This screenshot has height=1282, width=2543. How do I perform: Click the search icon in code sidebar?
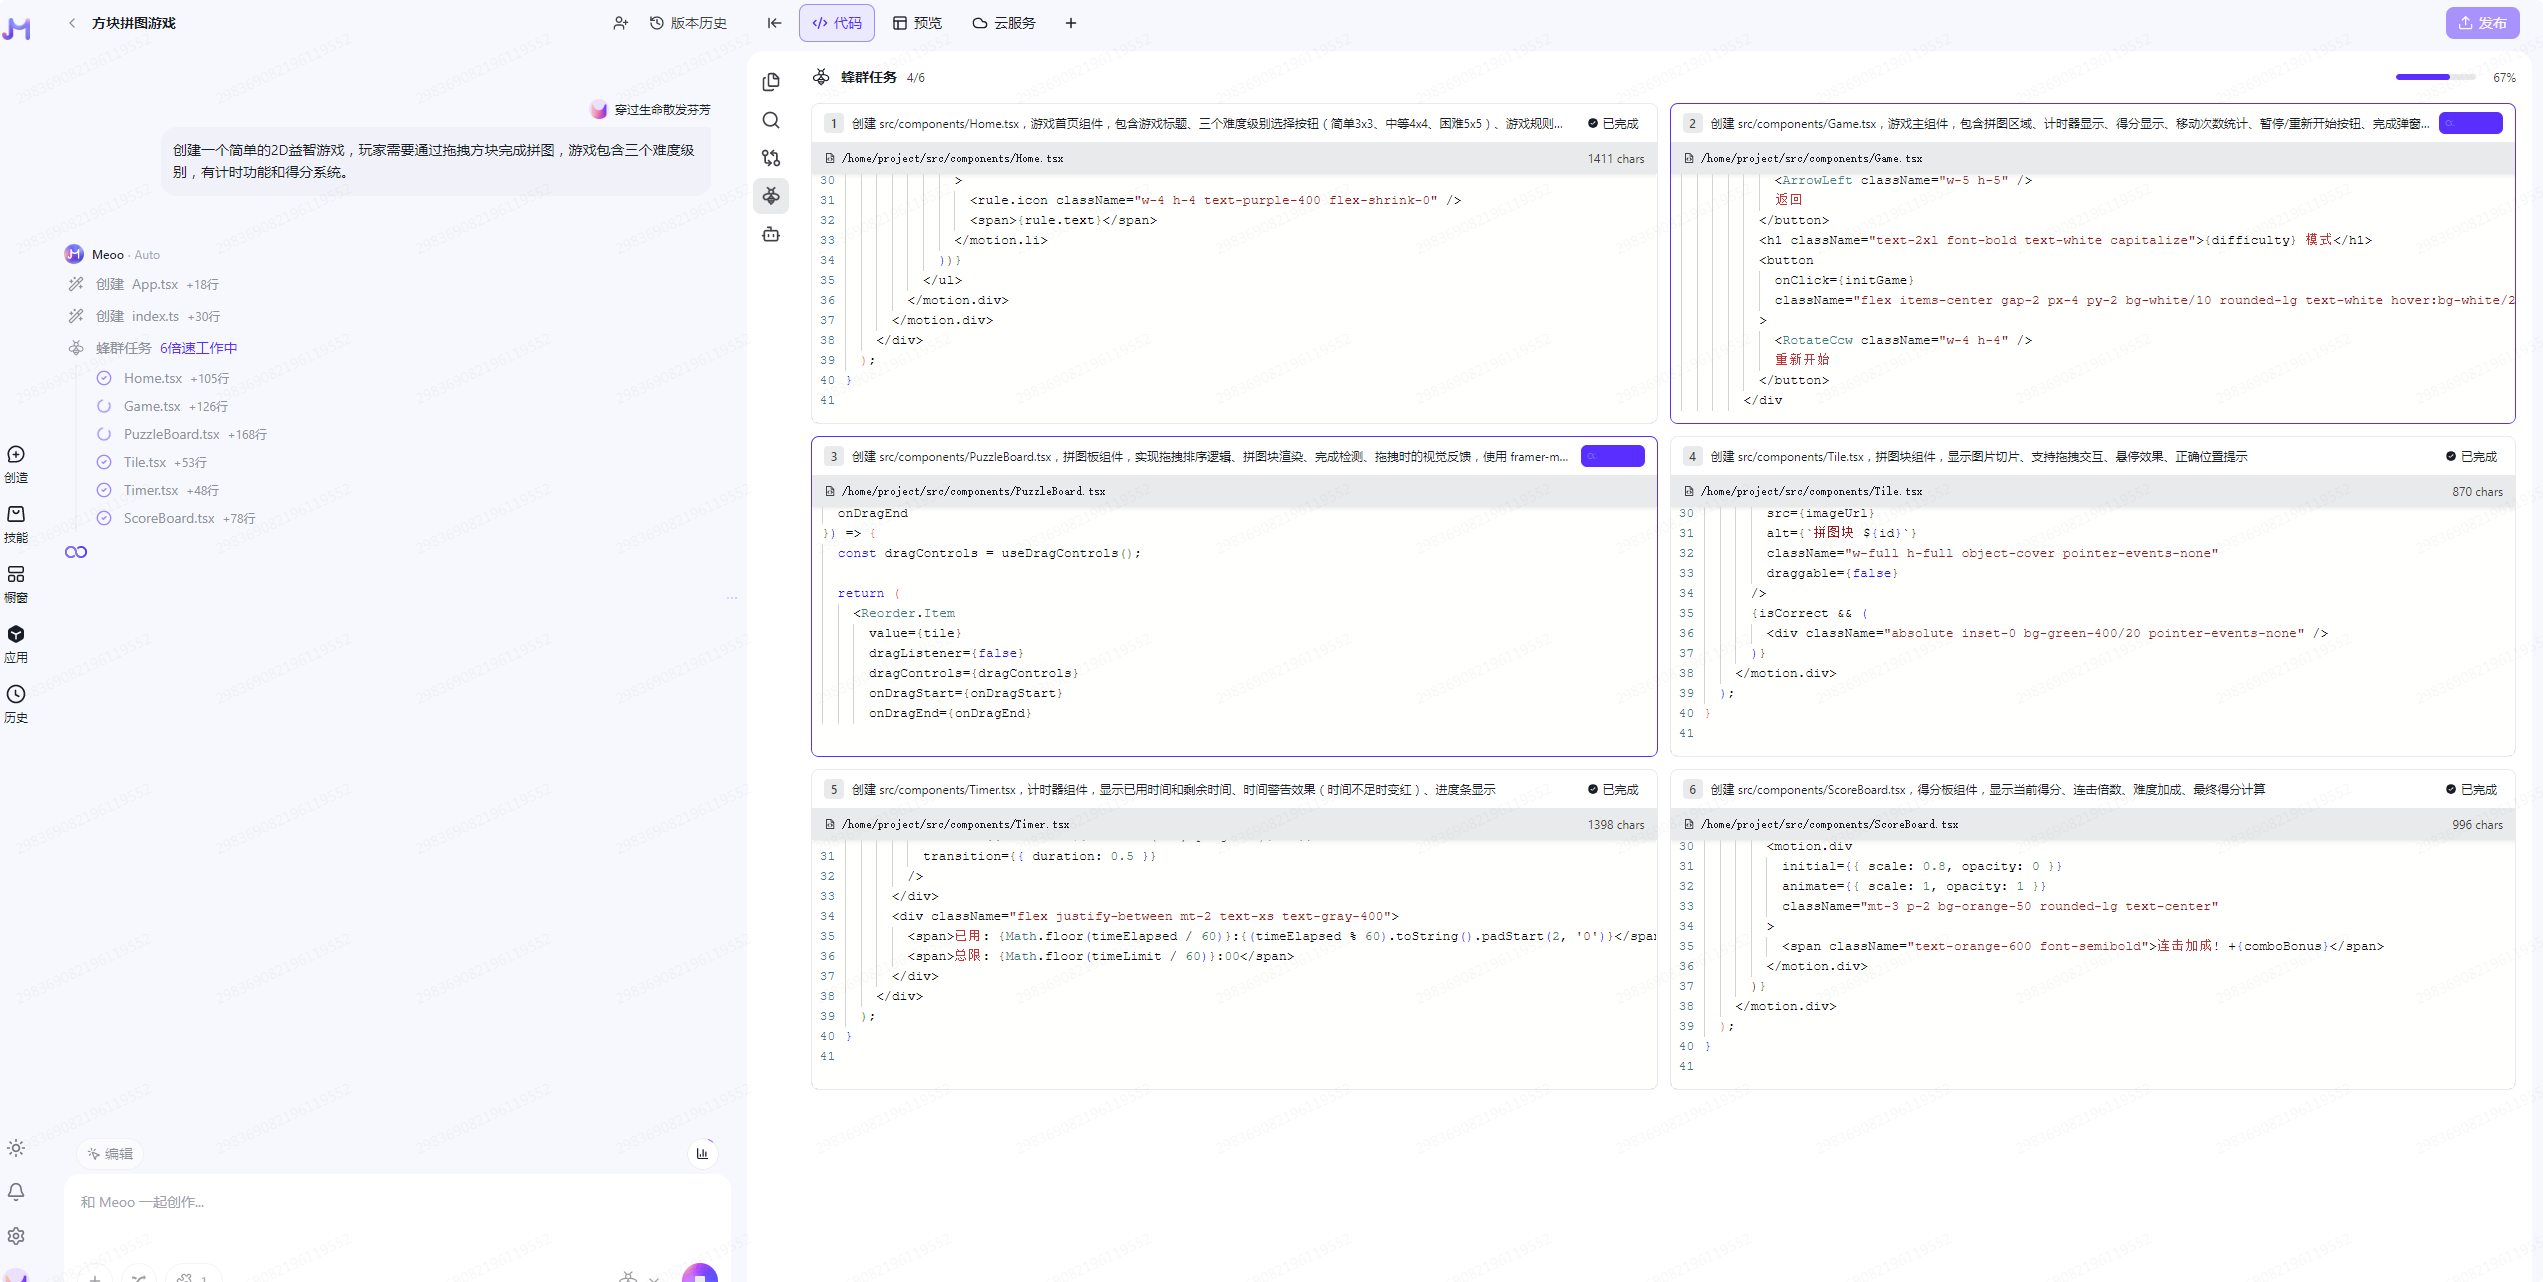click(771, 120)
